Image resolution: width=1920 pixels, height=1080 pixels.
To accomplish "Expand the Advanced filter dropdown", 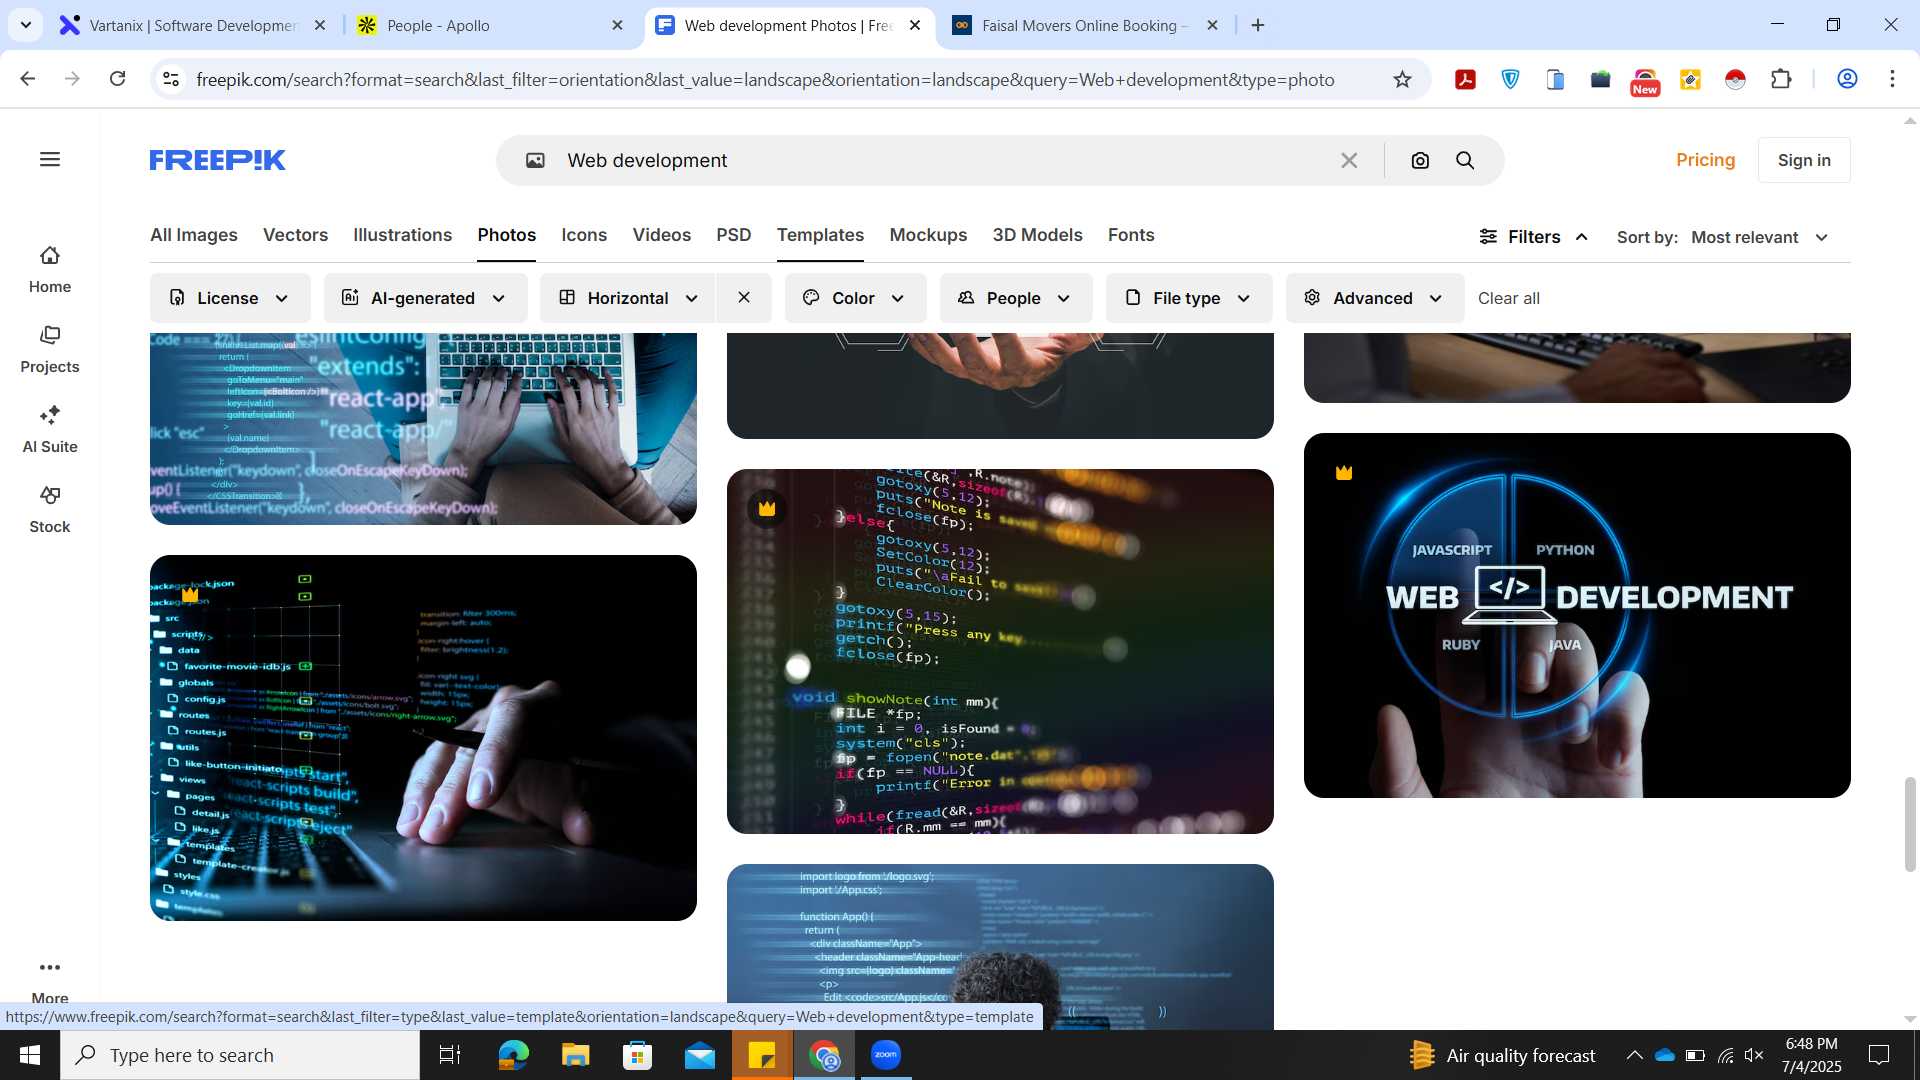I will tap(1375, 298).
